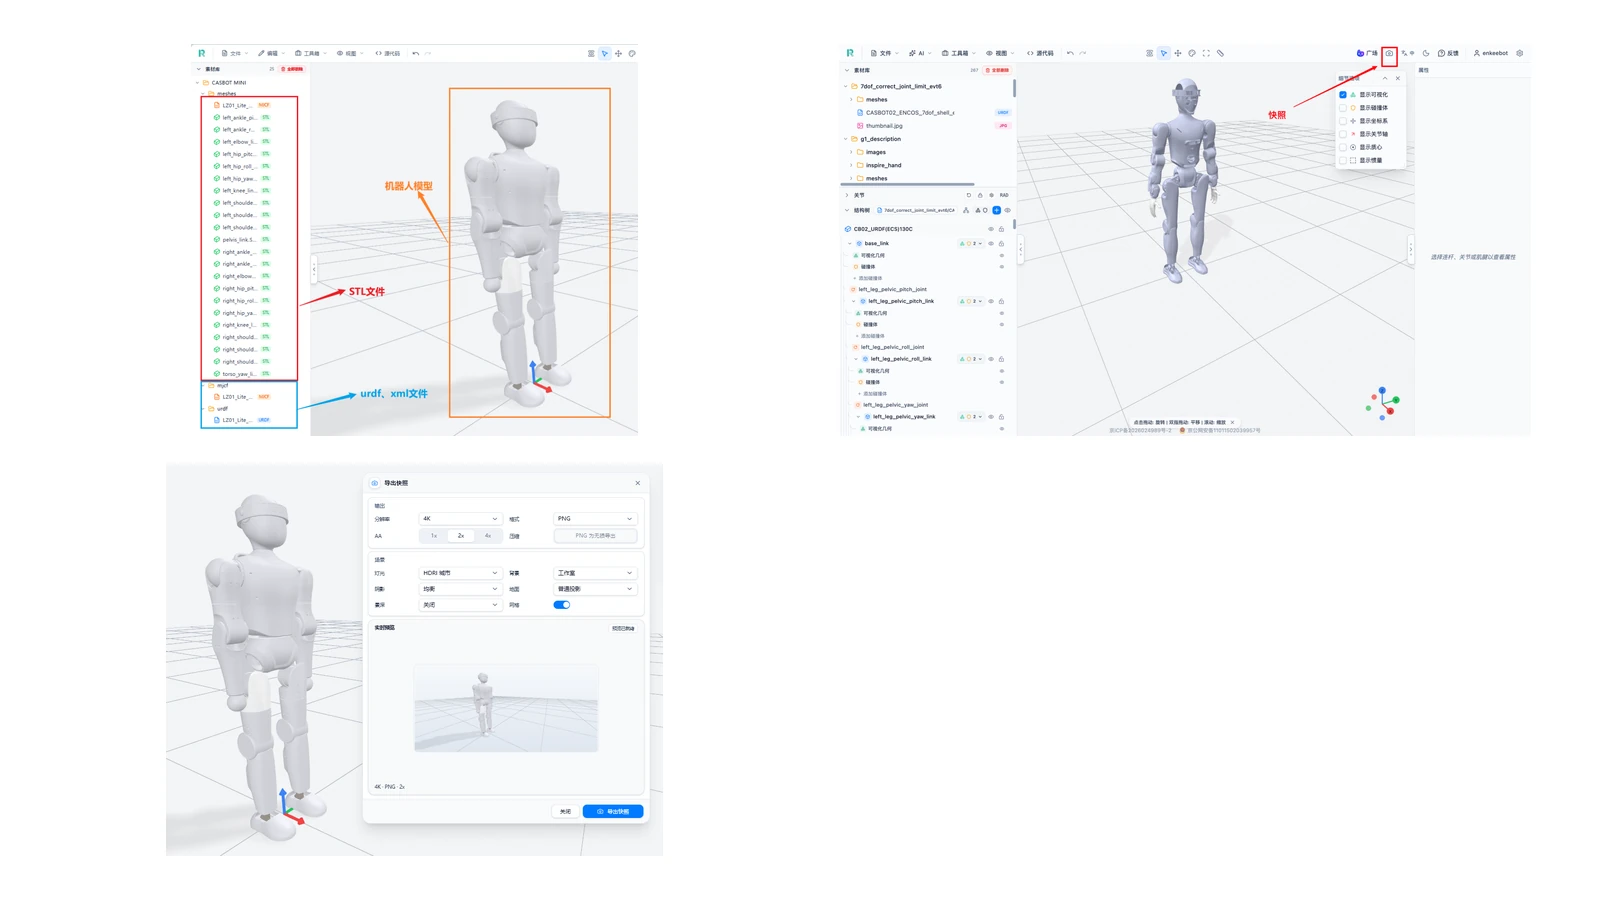
Task: Toggle the eye on the left_leg_pelvic_pitch_link row
Action: click(991, 301)
